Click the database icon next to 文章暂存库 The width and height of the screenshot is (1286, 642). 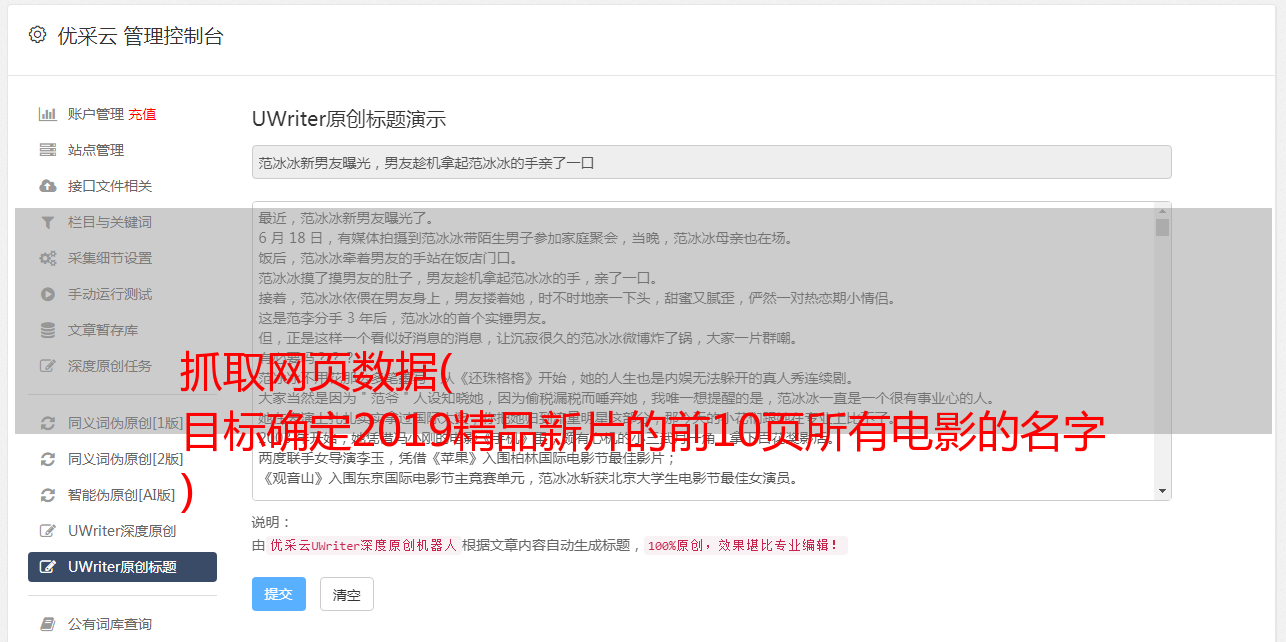tap(47, 330)
